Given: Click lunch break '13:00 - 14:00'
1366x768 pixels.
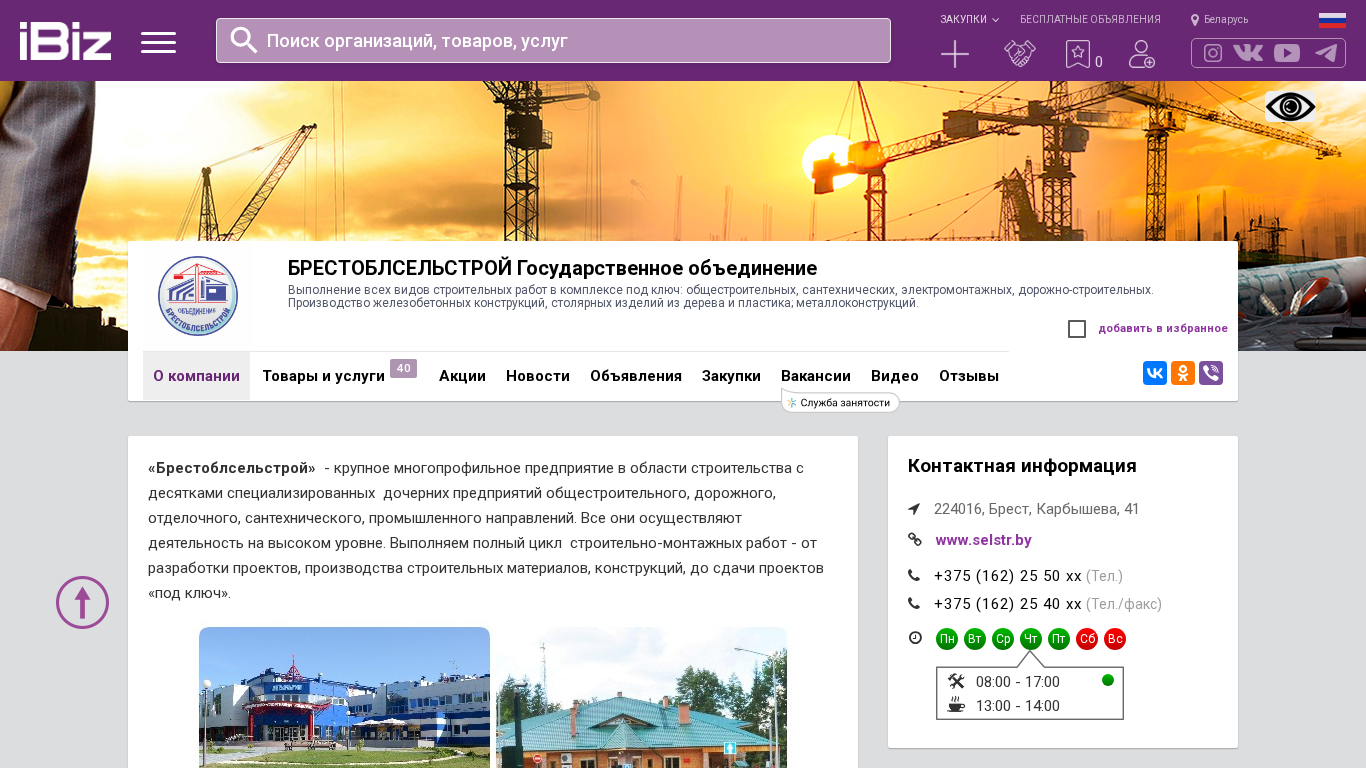Looking at the screenshot, I should point(1017,706).
